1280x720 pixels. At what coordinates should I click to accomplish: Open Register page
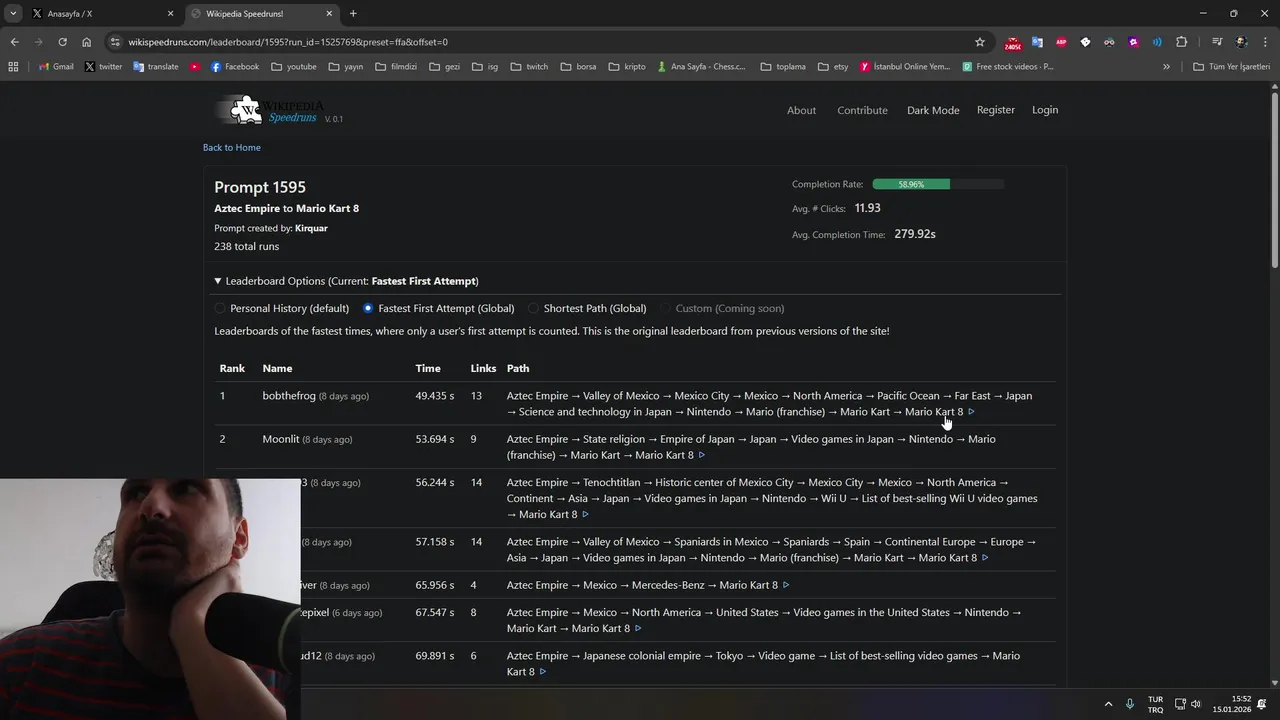pos(996,110)
